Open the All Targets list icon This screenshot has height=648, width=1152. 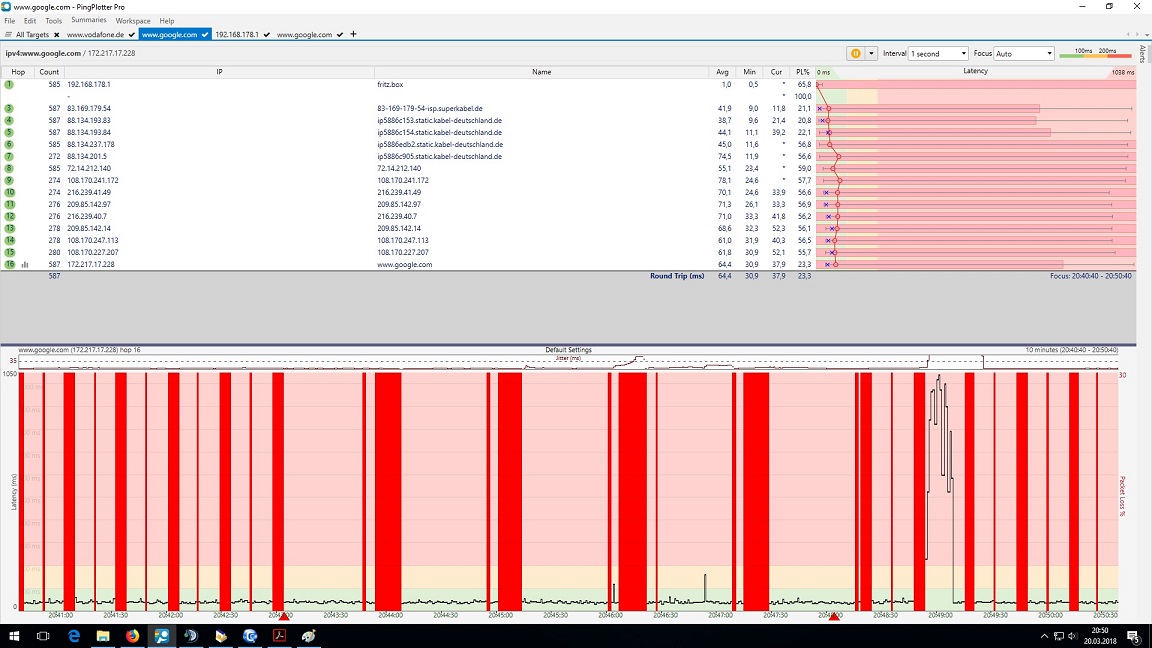coord(7,34)
